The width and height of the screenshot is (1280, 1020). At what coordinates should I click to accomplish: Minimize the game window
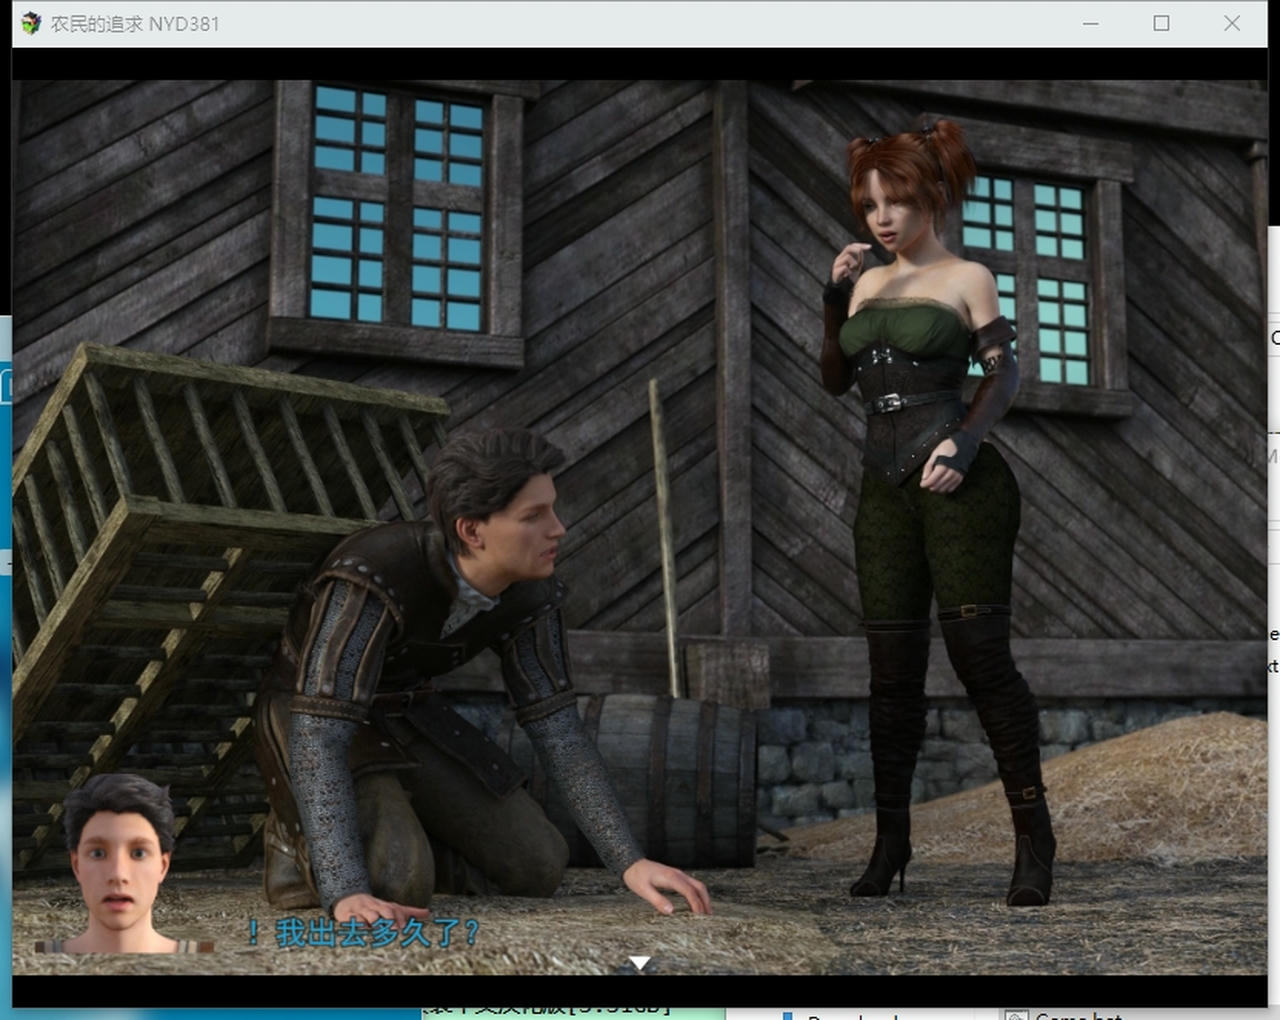tap(1090, 23)
